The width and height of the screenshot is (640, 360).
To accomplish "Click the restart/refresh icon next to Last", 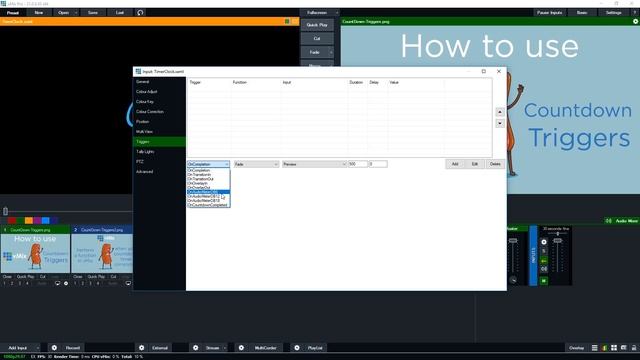I will [x=140, y=13].
